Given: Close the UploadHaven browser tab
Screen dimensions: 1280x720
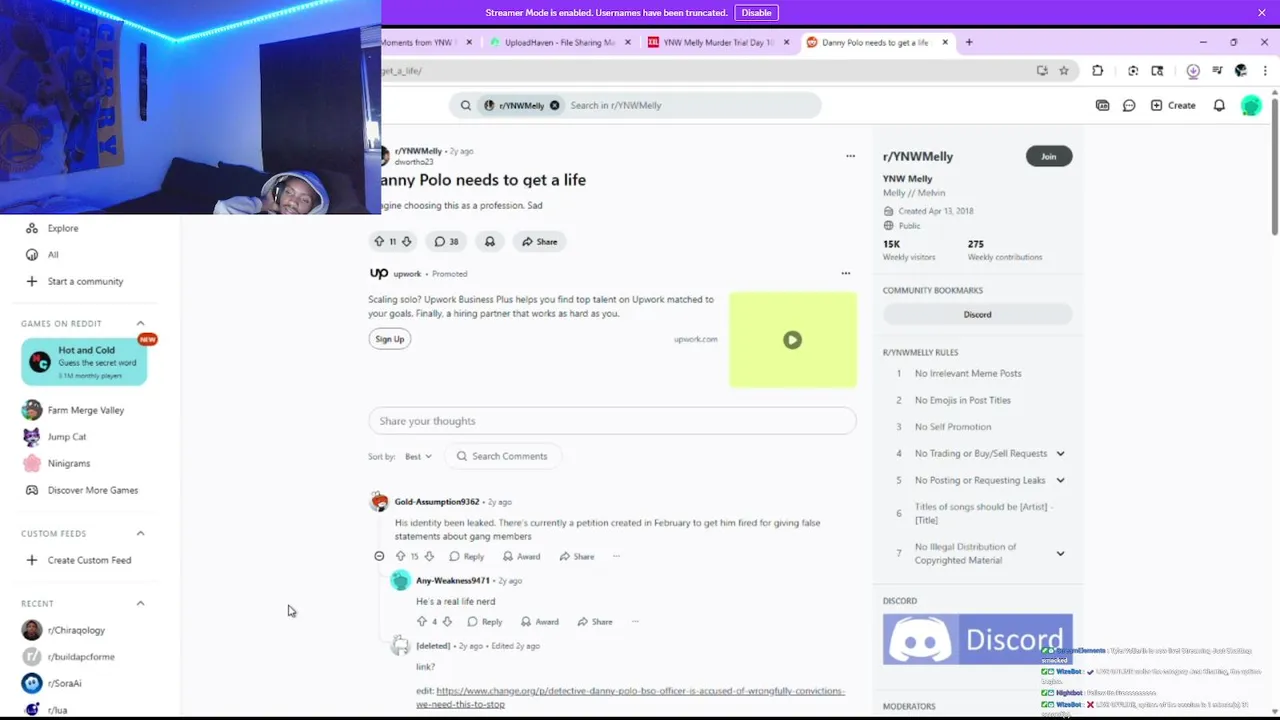Looking at the screenshot, I should coord(628,42).
